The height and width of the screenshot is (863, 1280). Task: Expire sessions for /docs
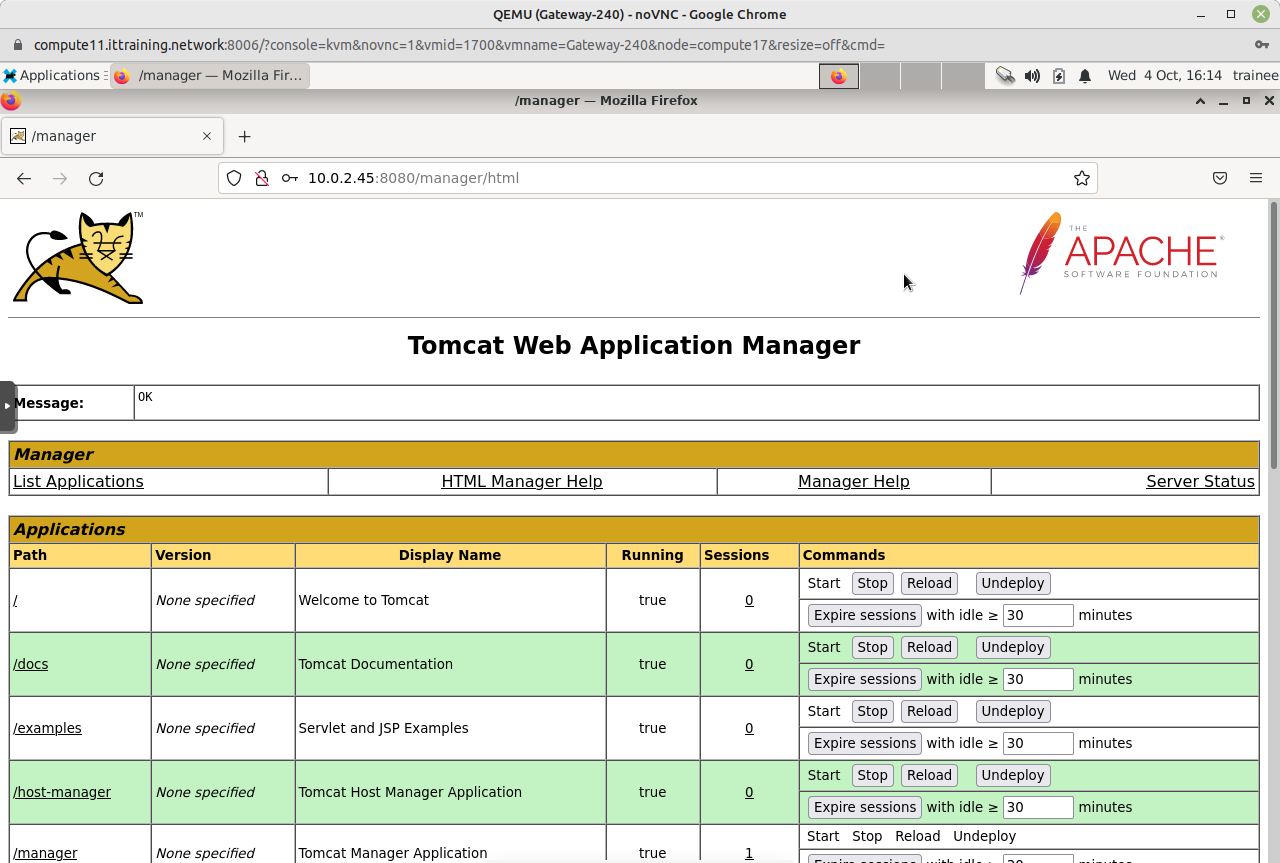click(865, 679)
